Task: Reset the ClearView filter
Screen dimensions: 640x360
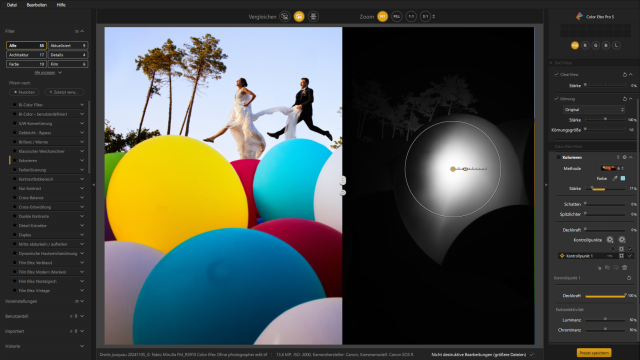Action: click(x=624, y=75)
